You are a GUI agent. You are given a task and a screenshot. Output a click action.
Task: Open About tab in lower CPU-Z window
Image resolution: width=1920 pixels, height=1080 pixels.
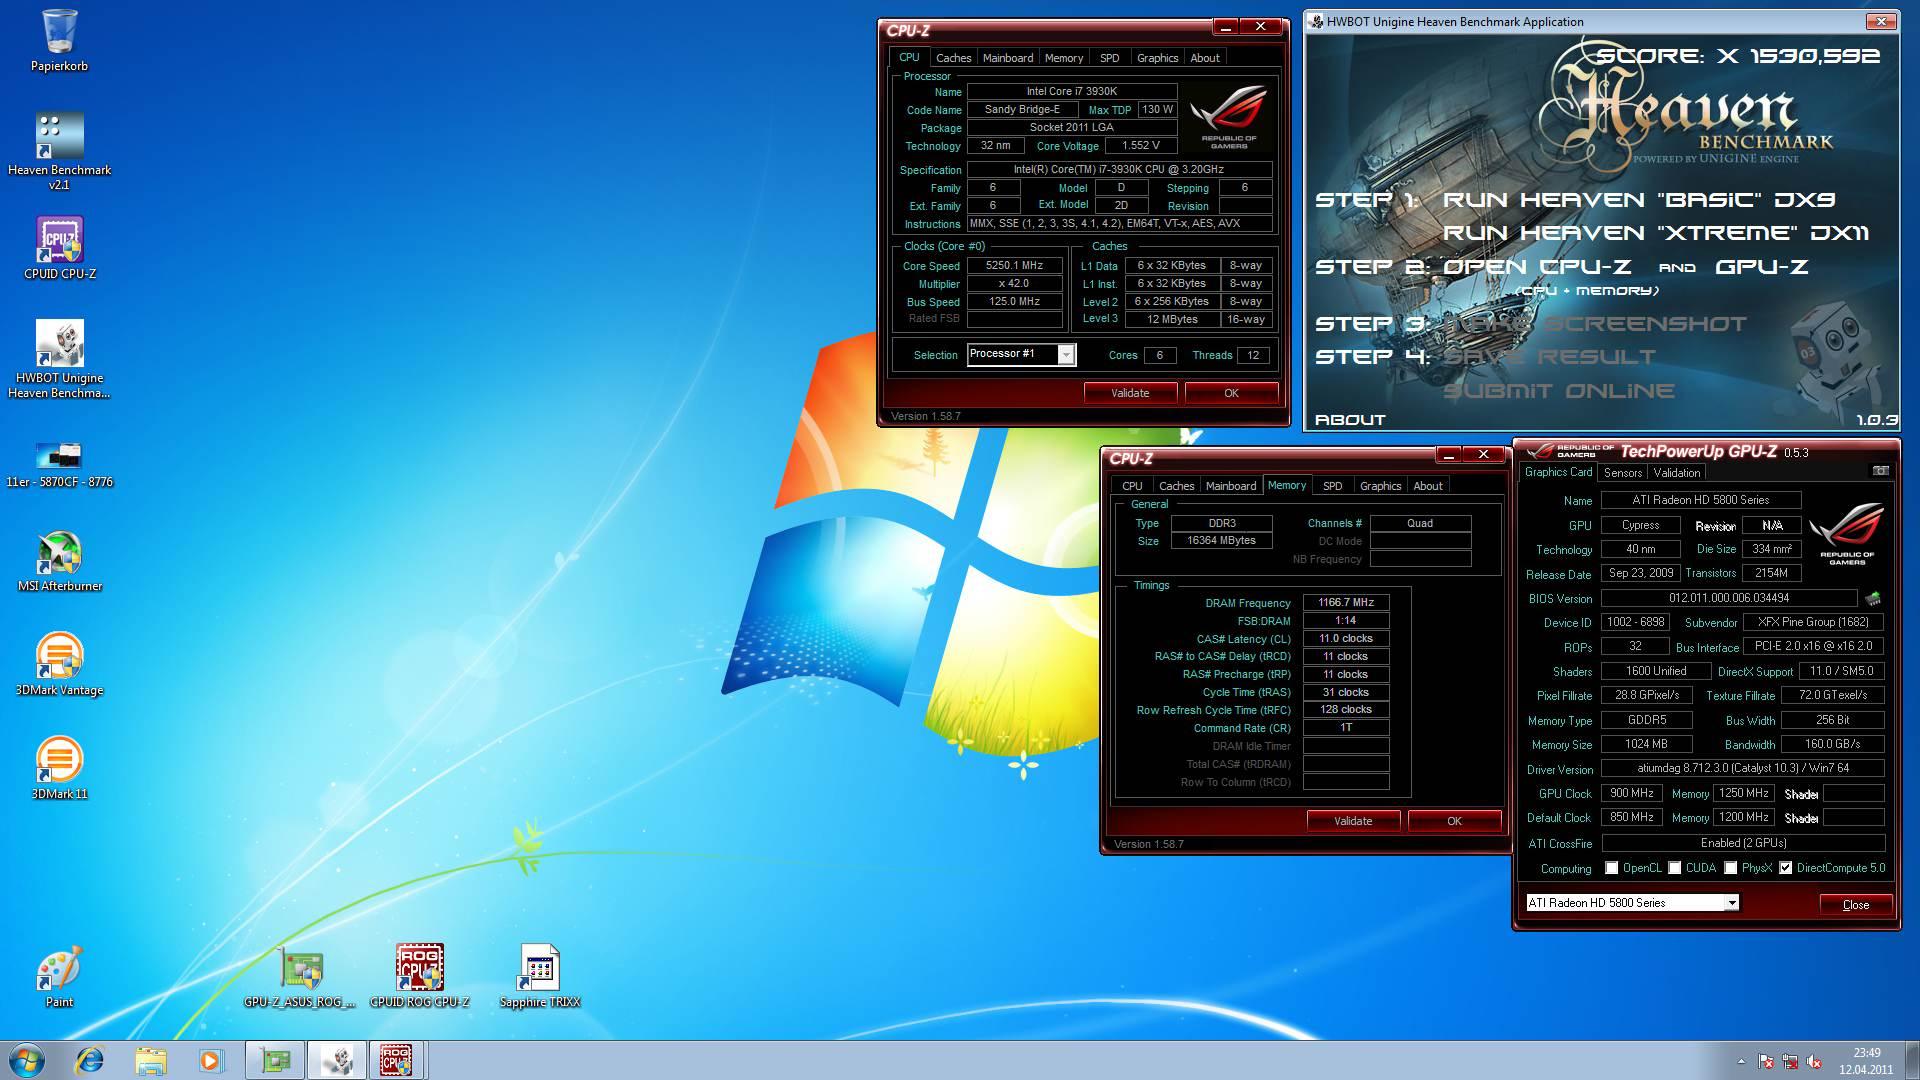(x=1427, y=486)
